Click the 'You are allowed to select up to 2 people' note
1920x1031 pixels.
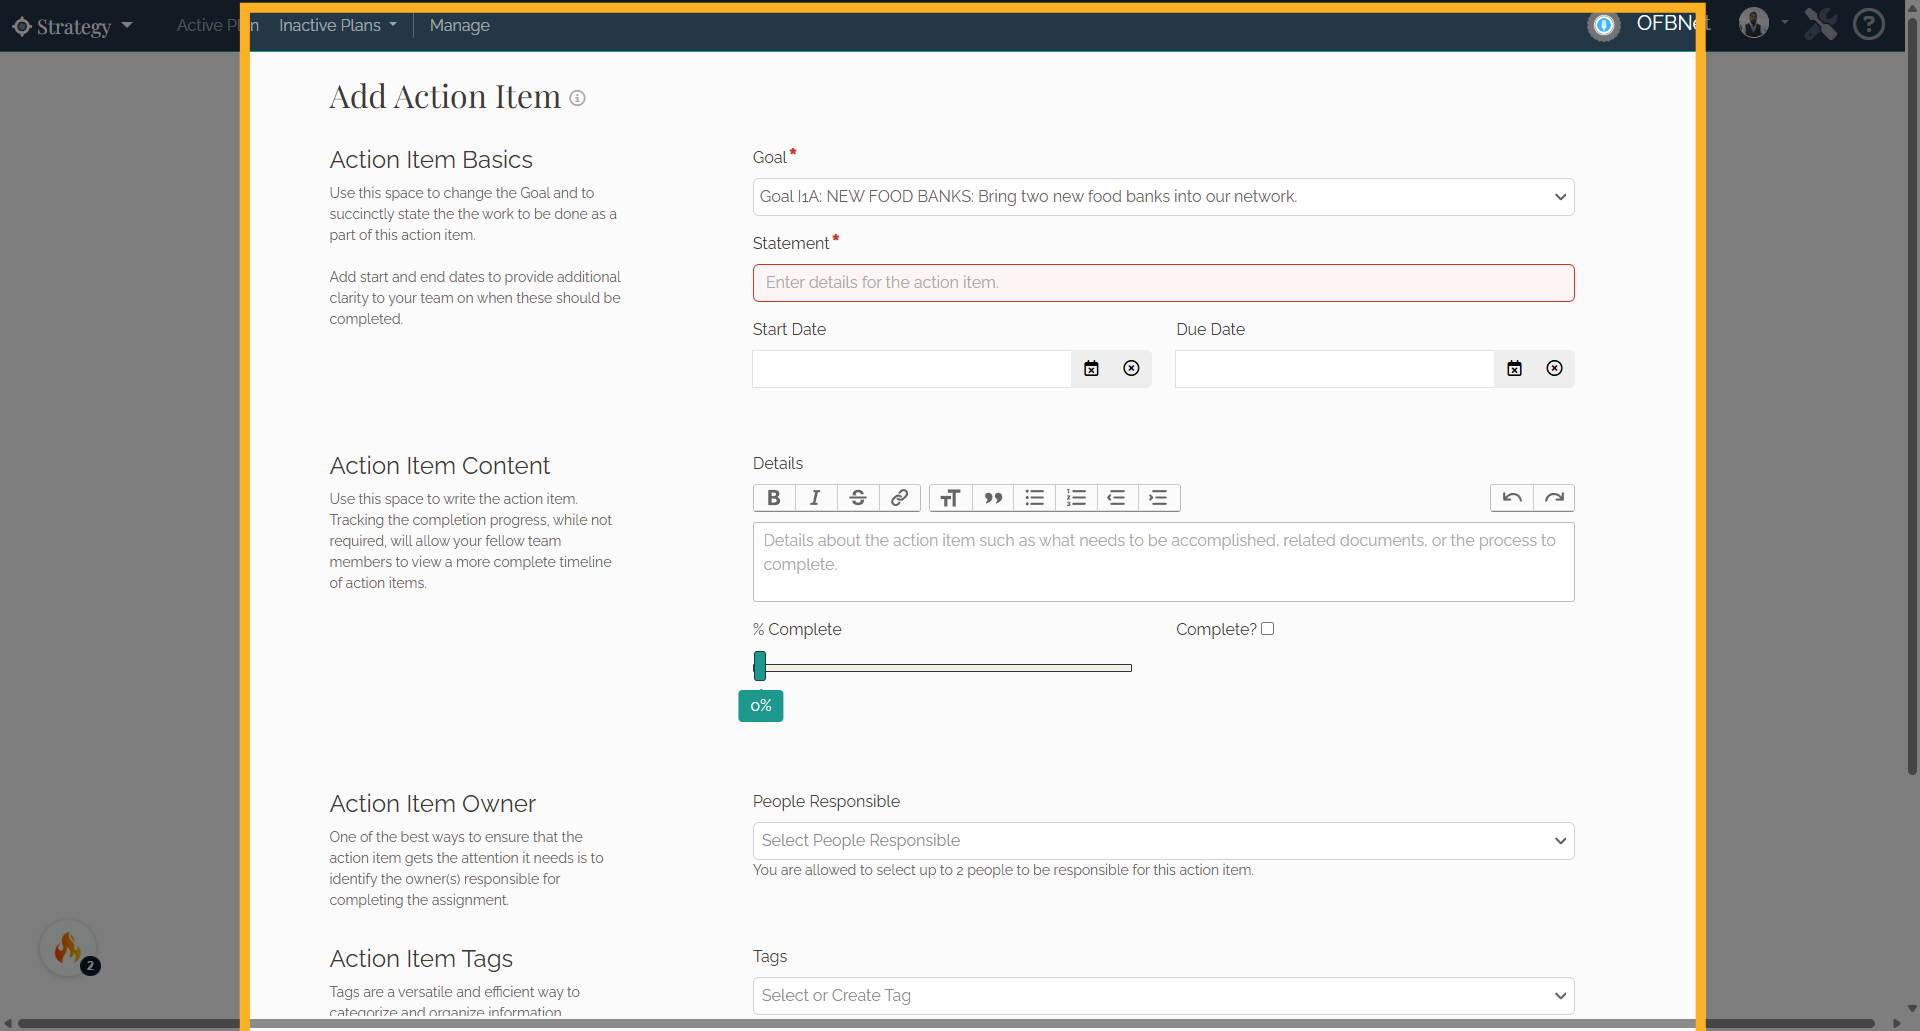click(1003, 870)
